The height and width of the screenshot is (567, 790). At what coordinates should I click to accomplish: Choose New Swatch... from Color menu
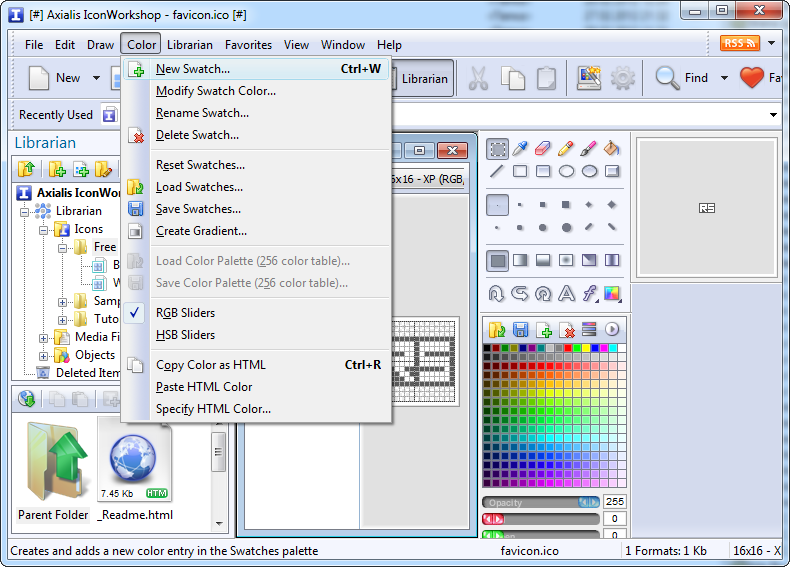click(256, 69)
